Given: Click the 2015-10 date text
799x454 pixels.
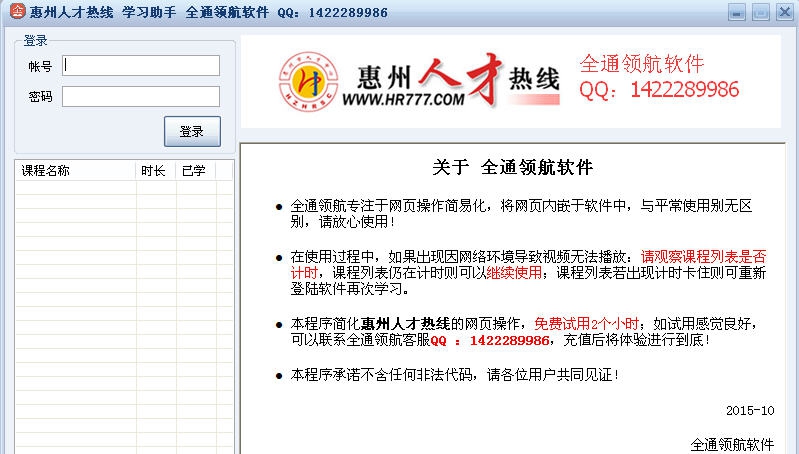Looking at the screenshot, I should (x=750, y=410).
